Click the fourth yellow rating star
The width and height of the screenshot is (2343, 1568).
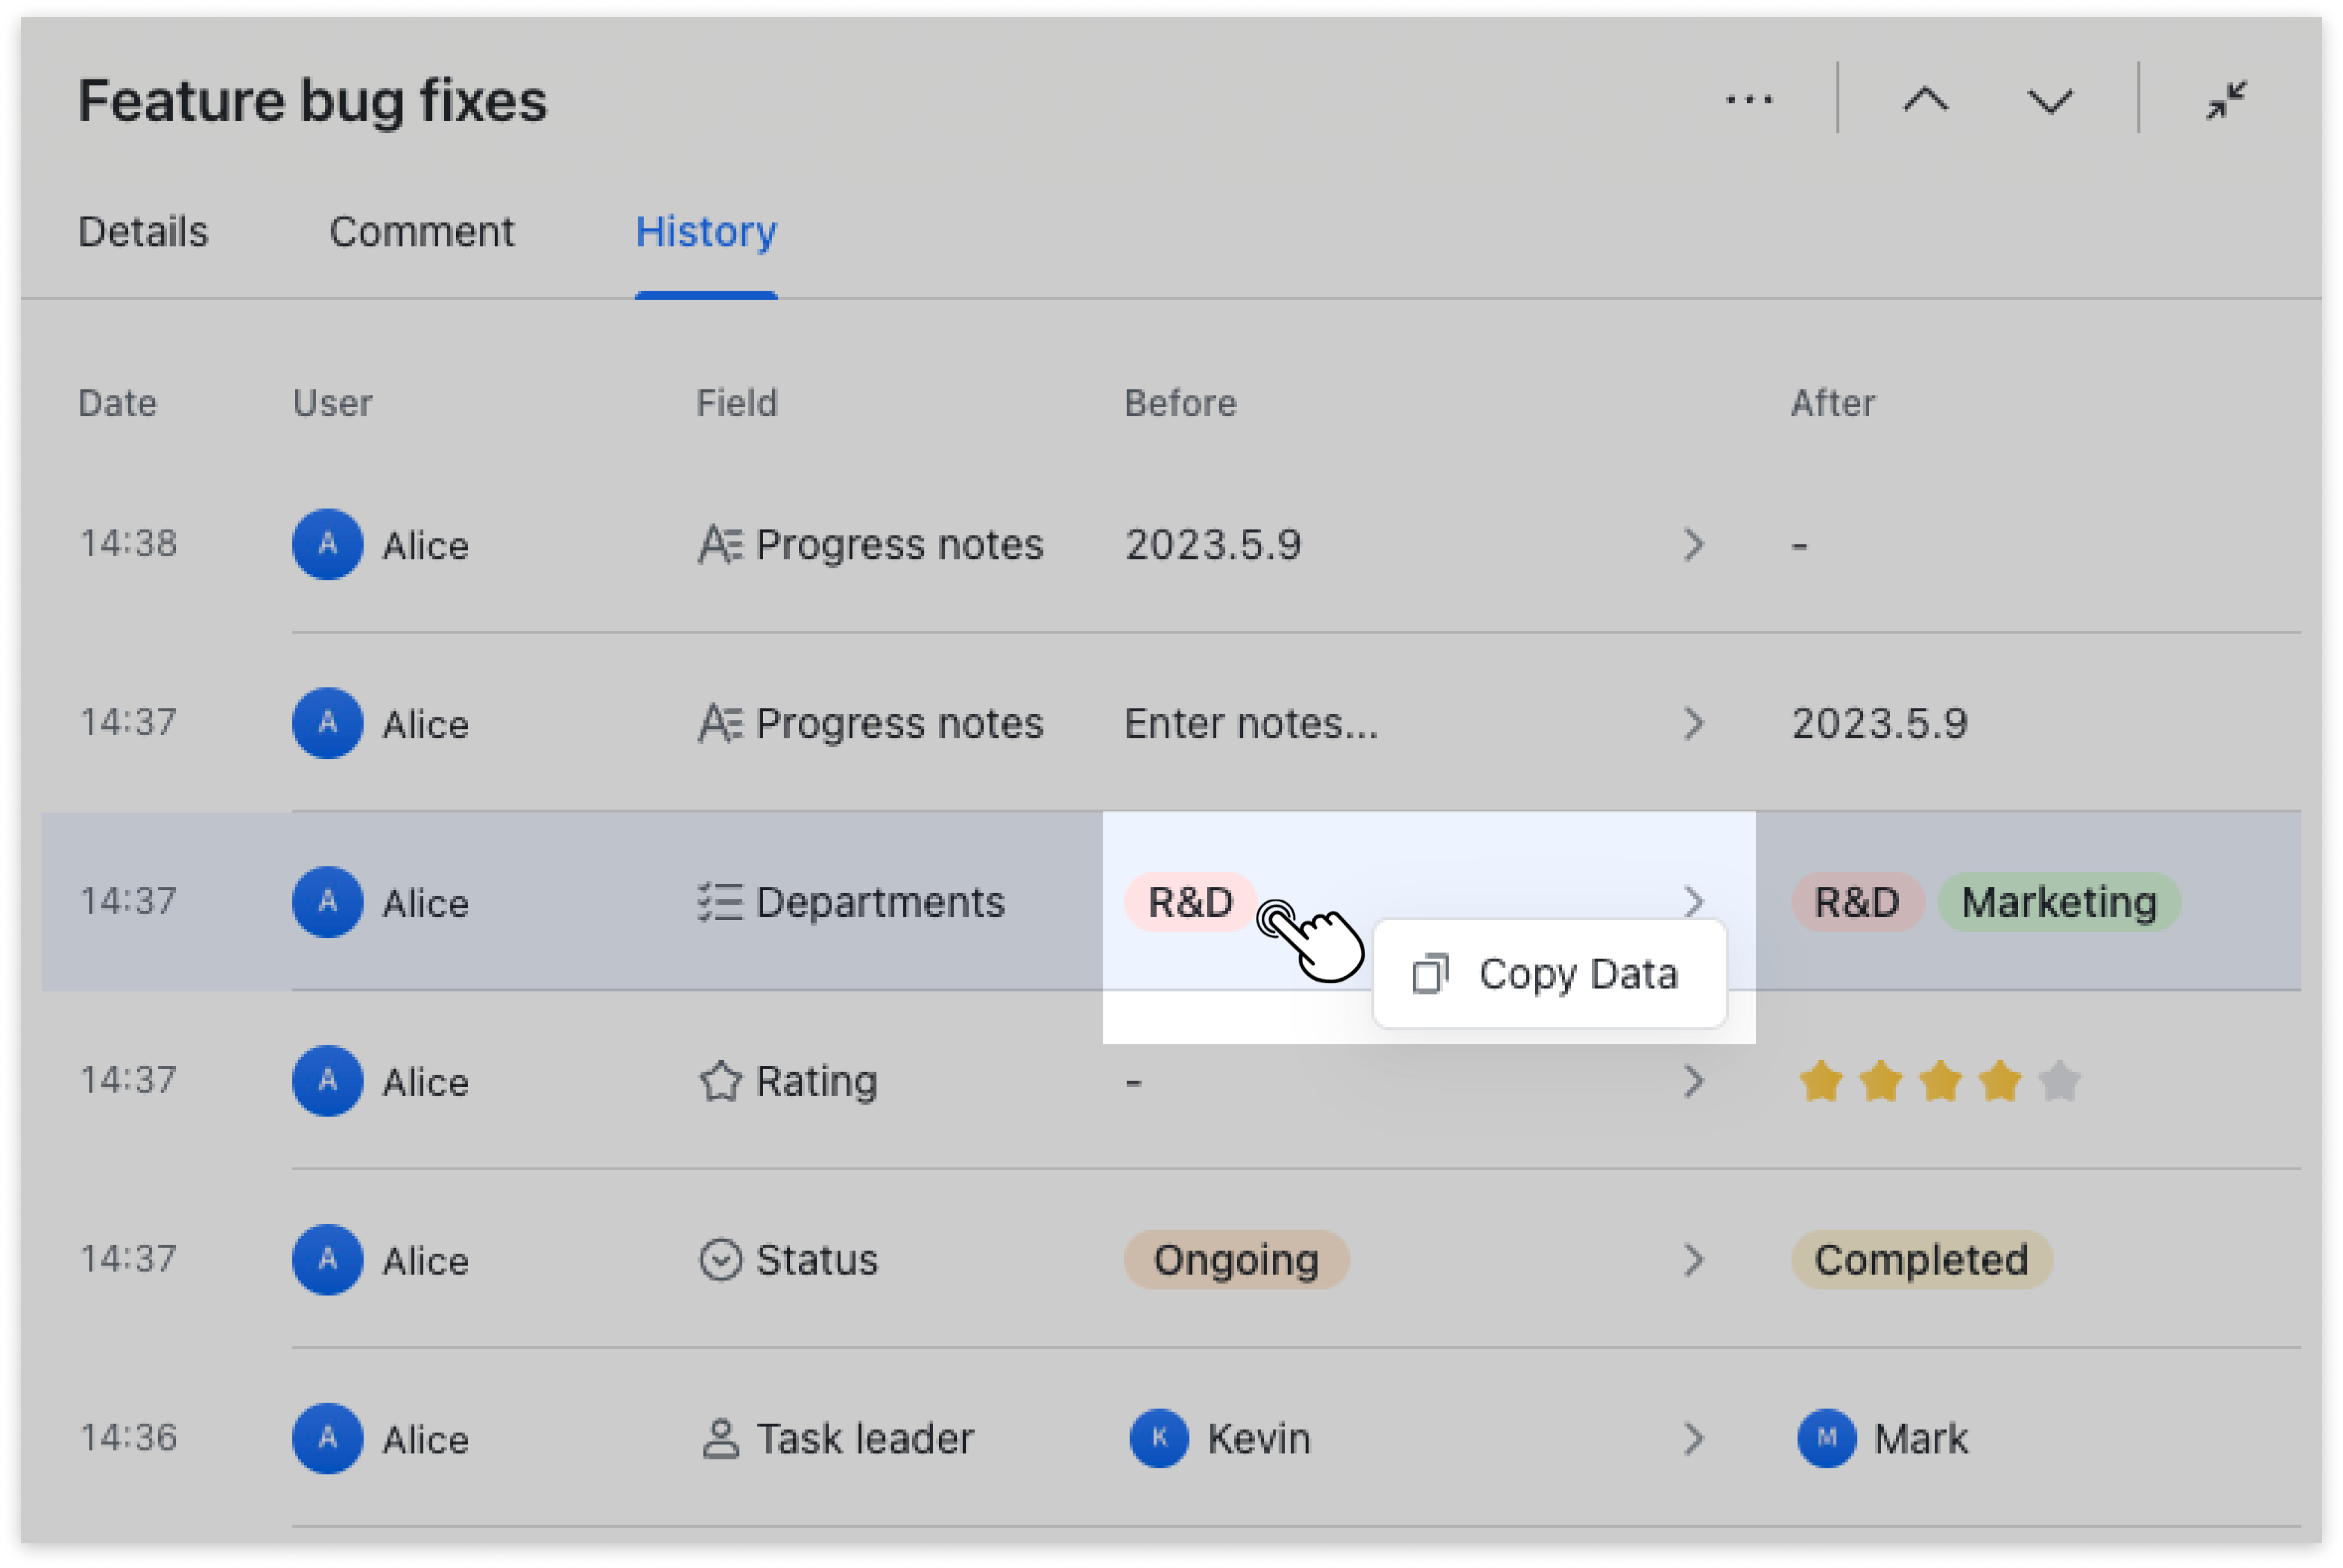(2000, 1081)
